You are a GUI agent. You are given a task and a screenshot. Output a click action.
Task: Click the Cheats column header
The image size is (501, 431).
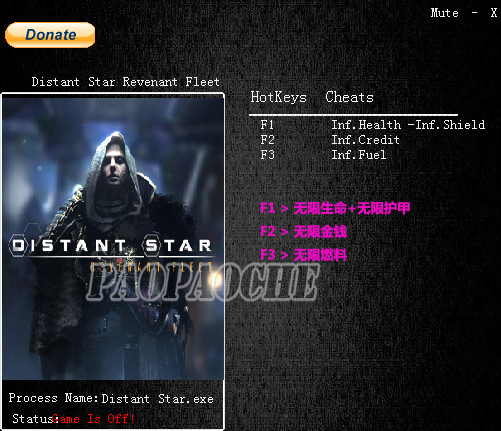point(349,97)
